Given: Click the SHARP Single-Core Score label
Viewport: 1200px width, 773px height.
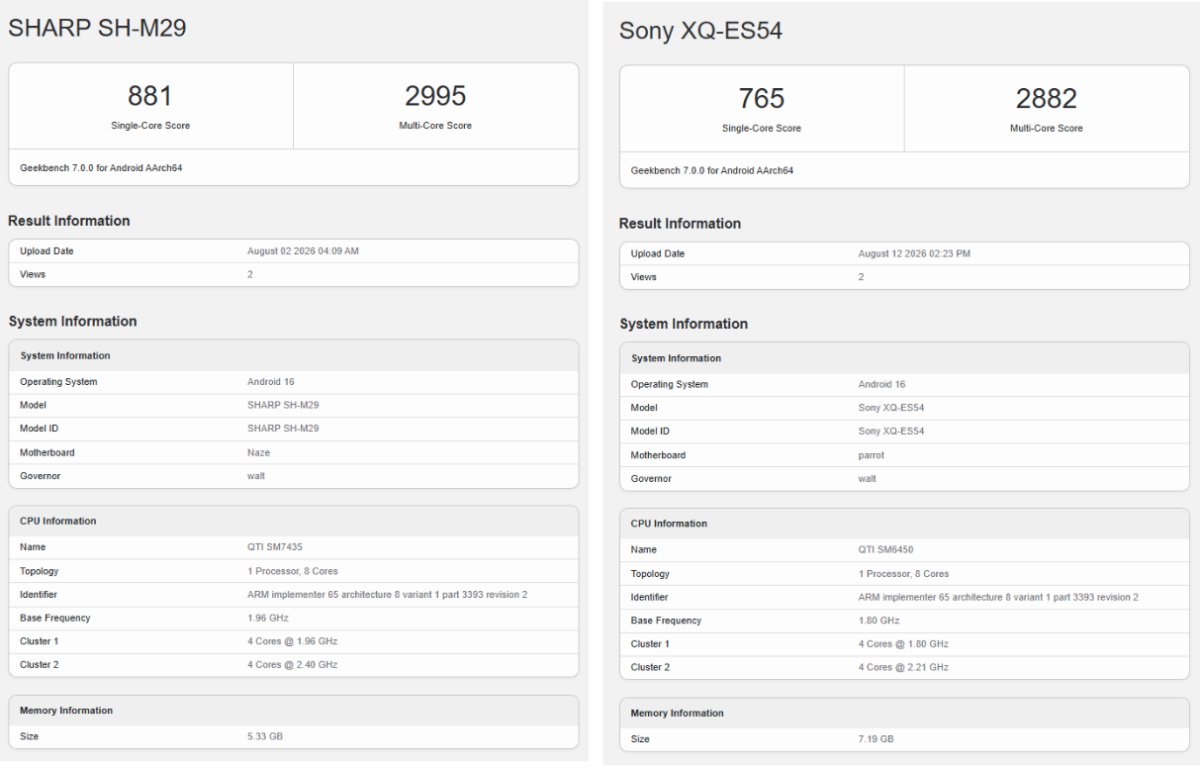Looking at the screenshot, I should [x=150, y=126].
